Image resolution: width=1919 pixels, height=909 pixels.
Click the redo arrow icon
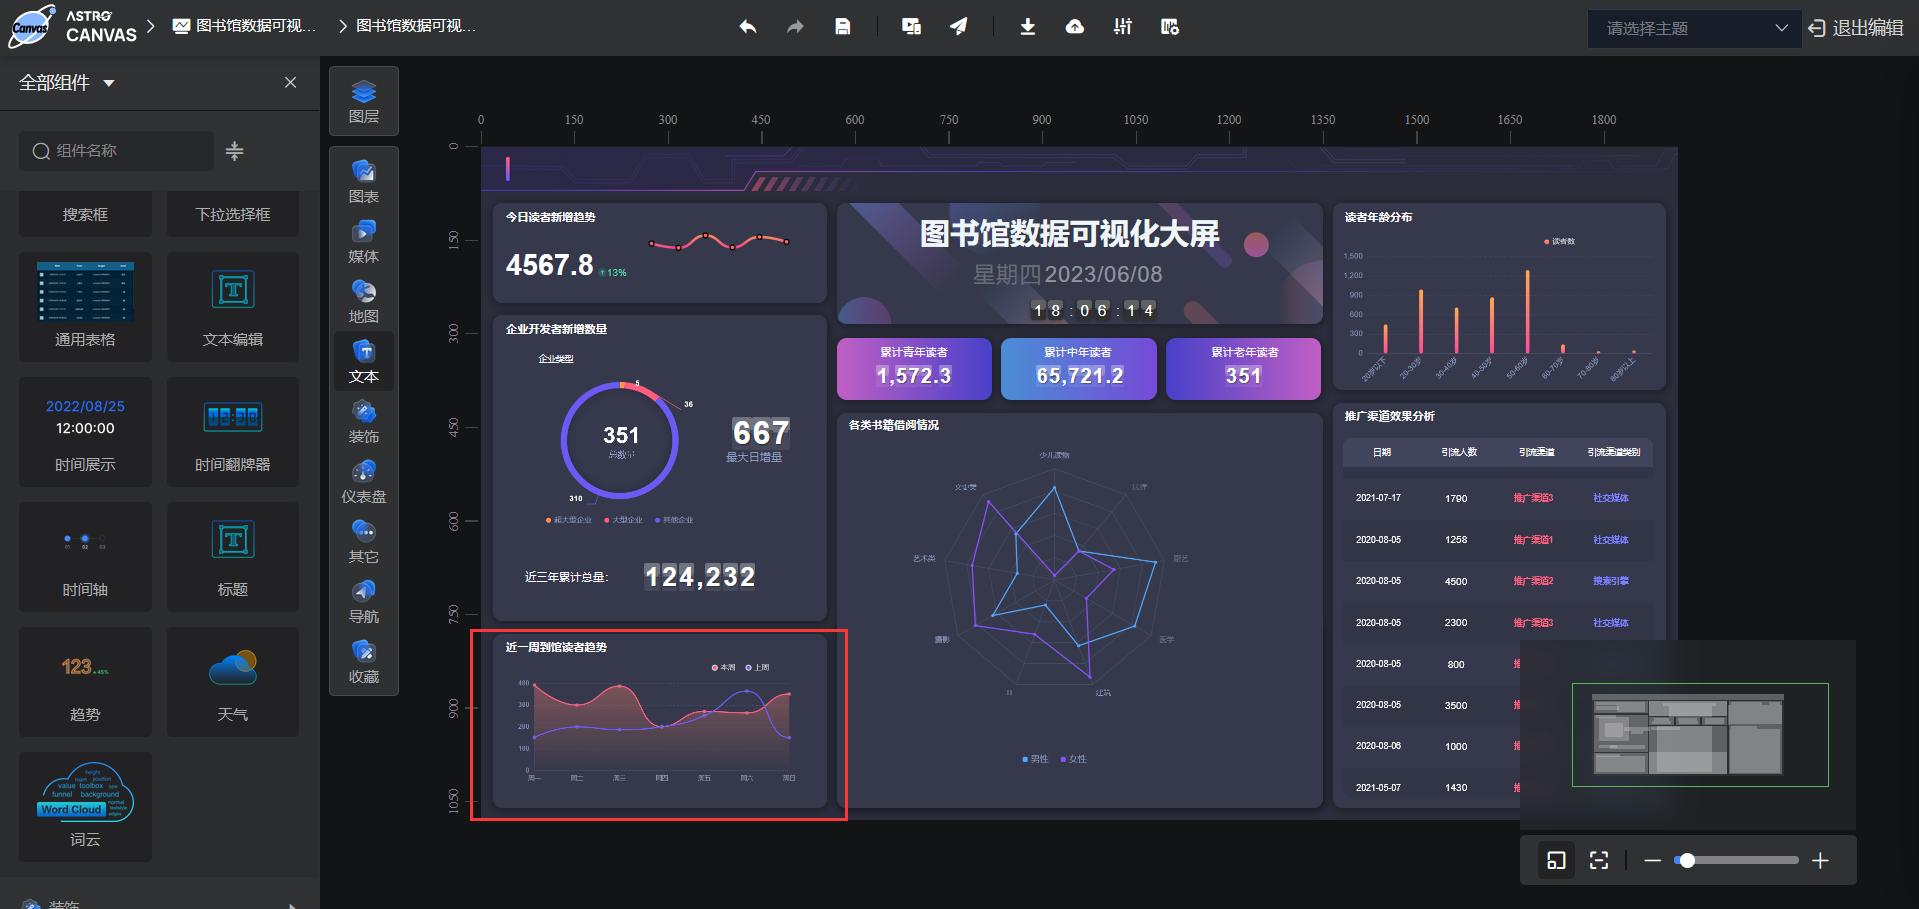coord(795,27)
